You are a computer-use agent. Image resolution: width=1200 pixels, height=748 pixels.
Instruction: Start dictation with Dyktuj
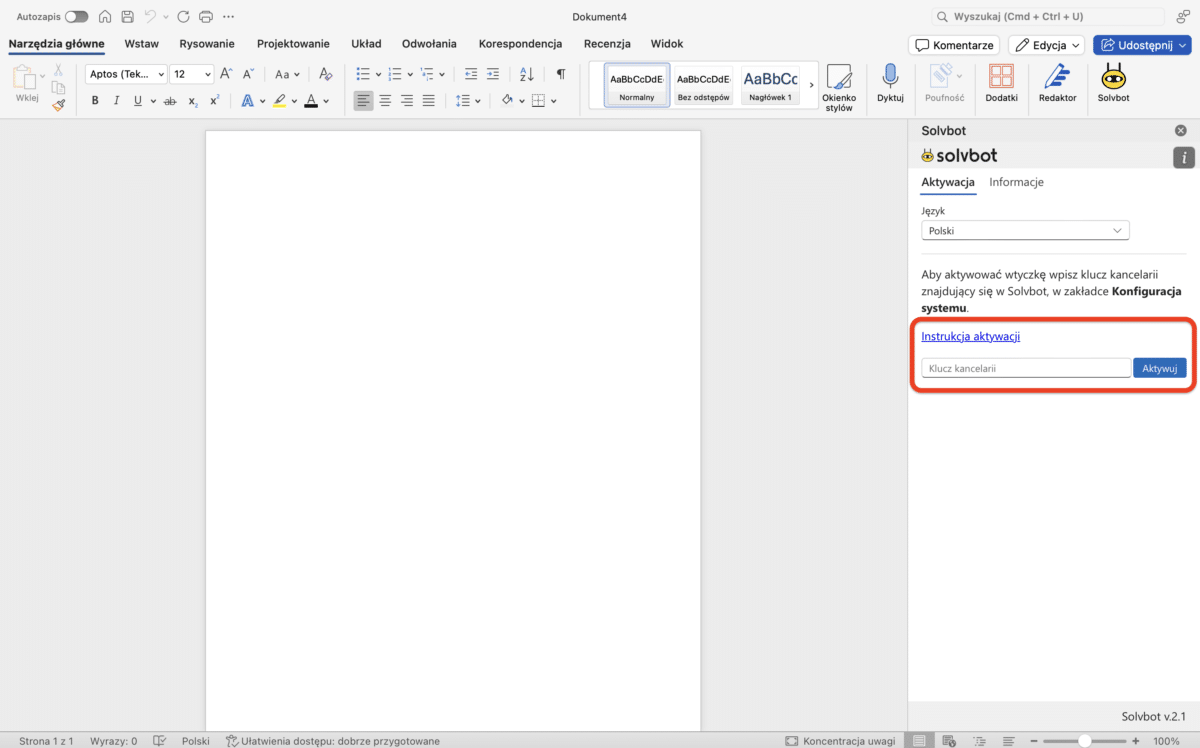(890, 84)
